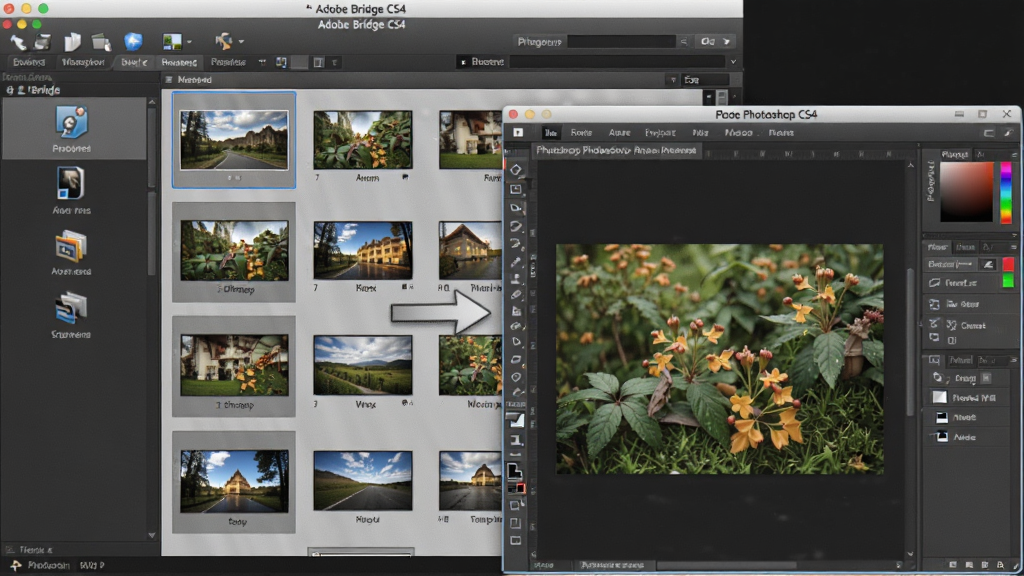Image resolution: width=1024 pixels, height=576 pixels.
Task: Click the bottom screen mode icon in Photoshop toolbox
Action: coord(516,541)
